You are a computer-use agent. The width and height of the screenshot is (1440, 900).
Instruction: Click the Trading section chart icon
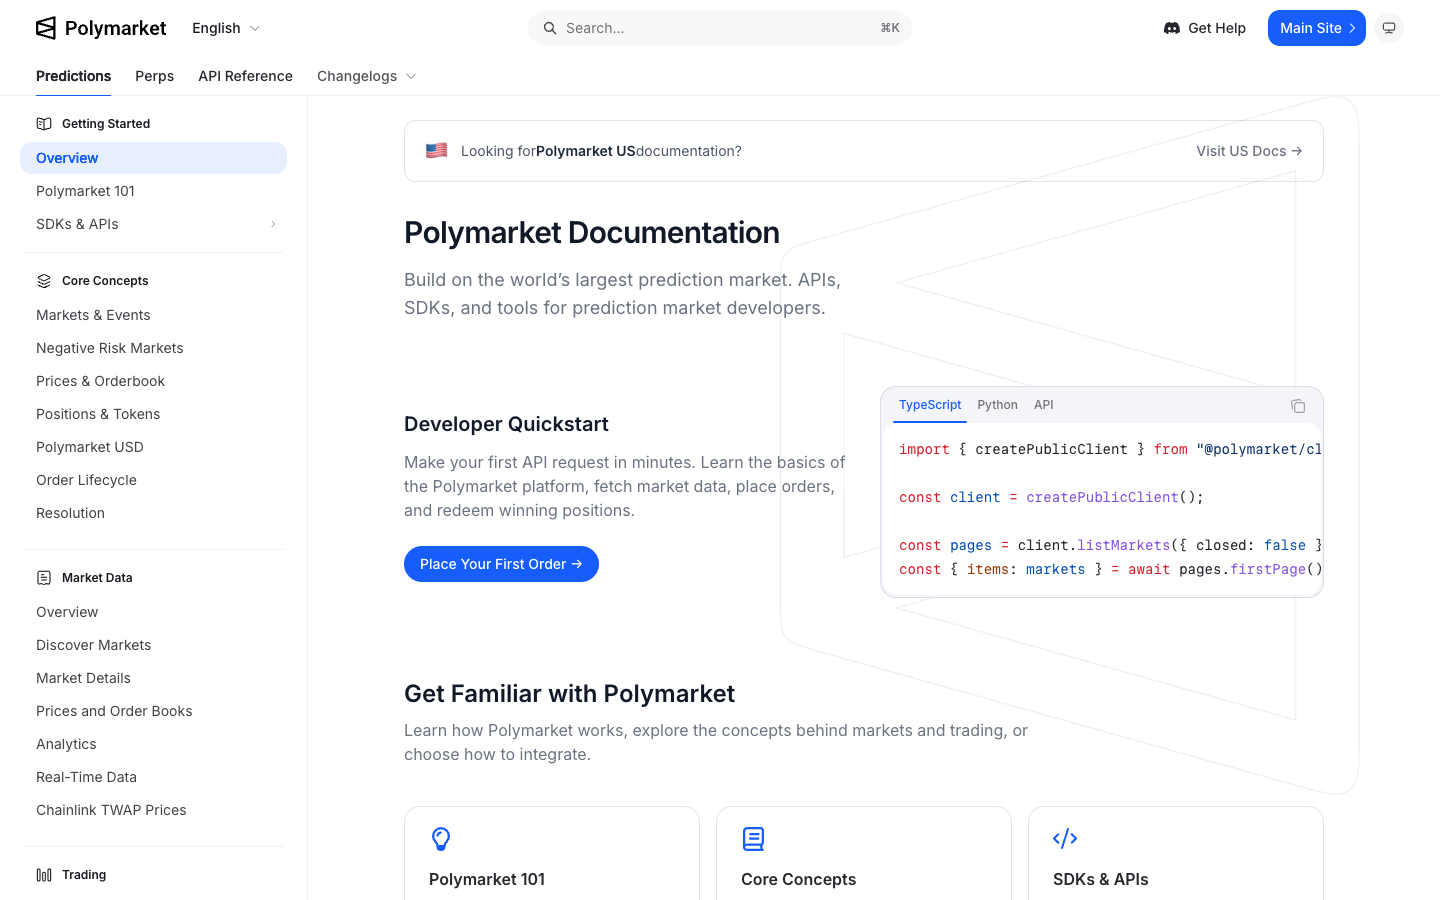(44, 875)
